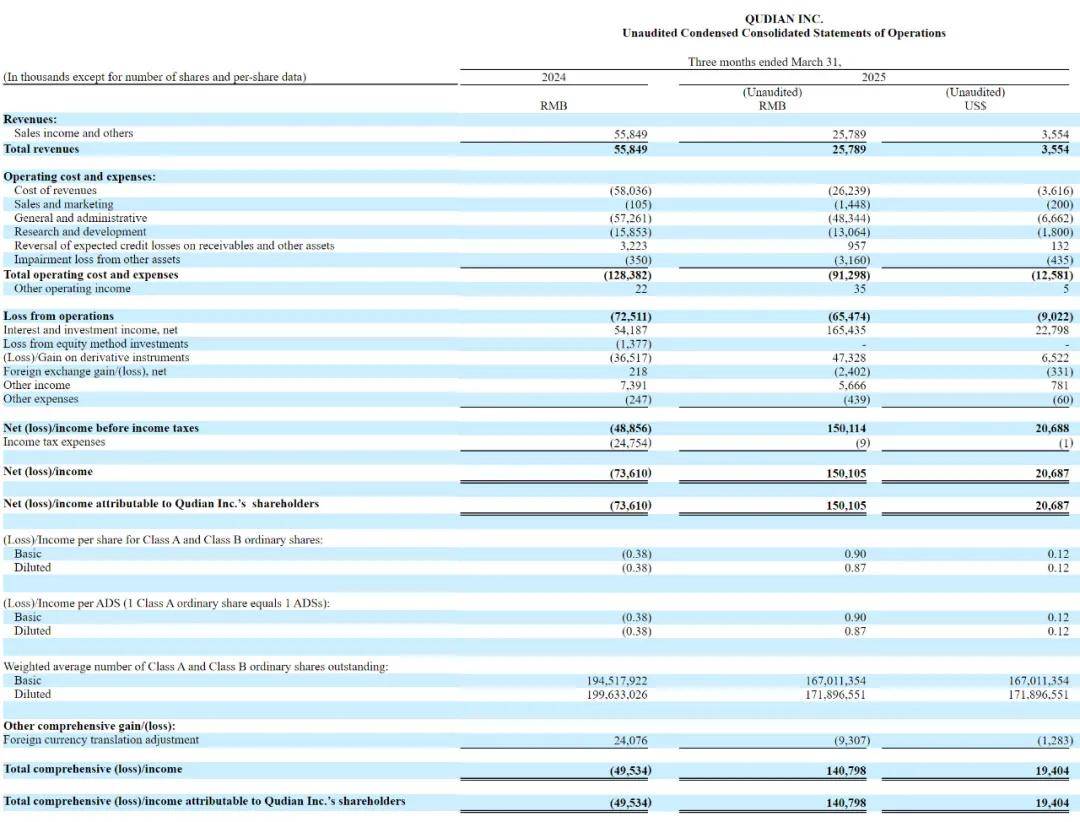Select the 'Unaudited Condensed Consolidated Statements of Operations' heading
Screen dimensions: 1080x822
(783, 33)
